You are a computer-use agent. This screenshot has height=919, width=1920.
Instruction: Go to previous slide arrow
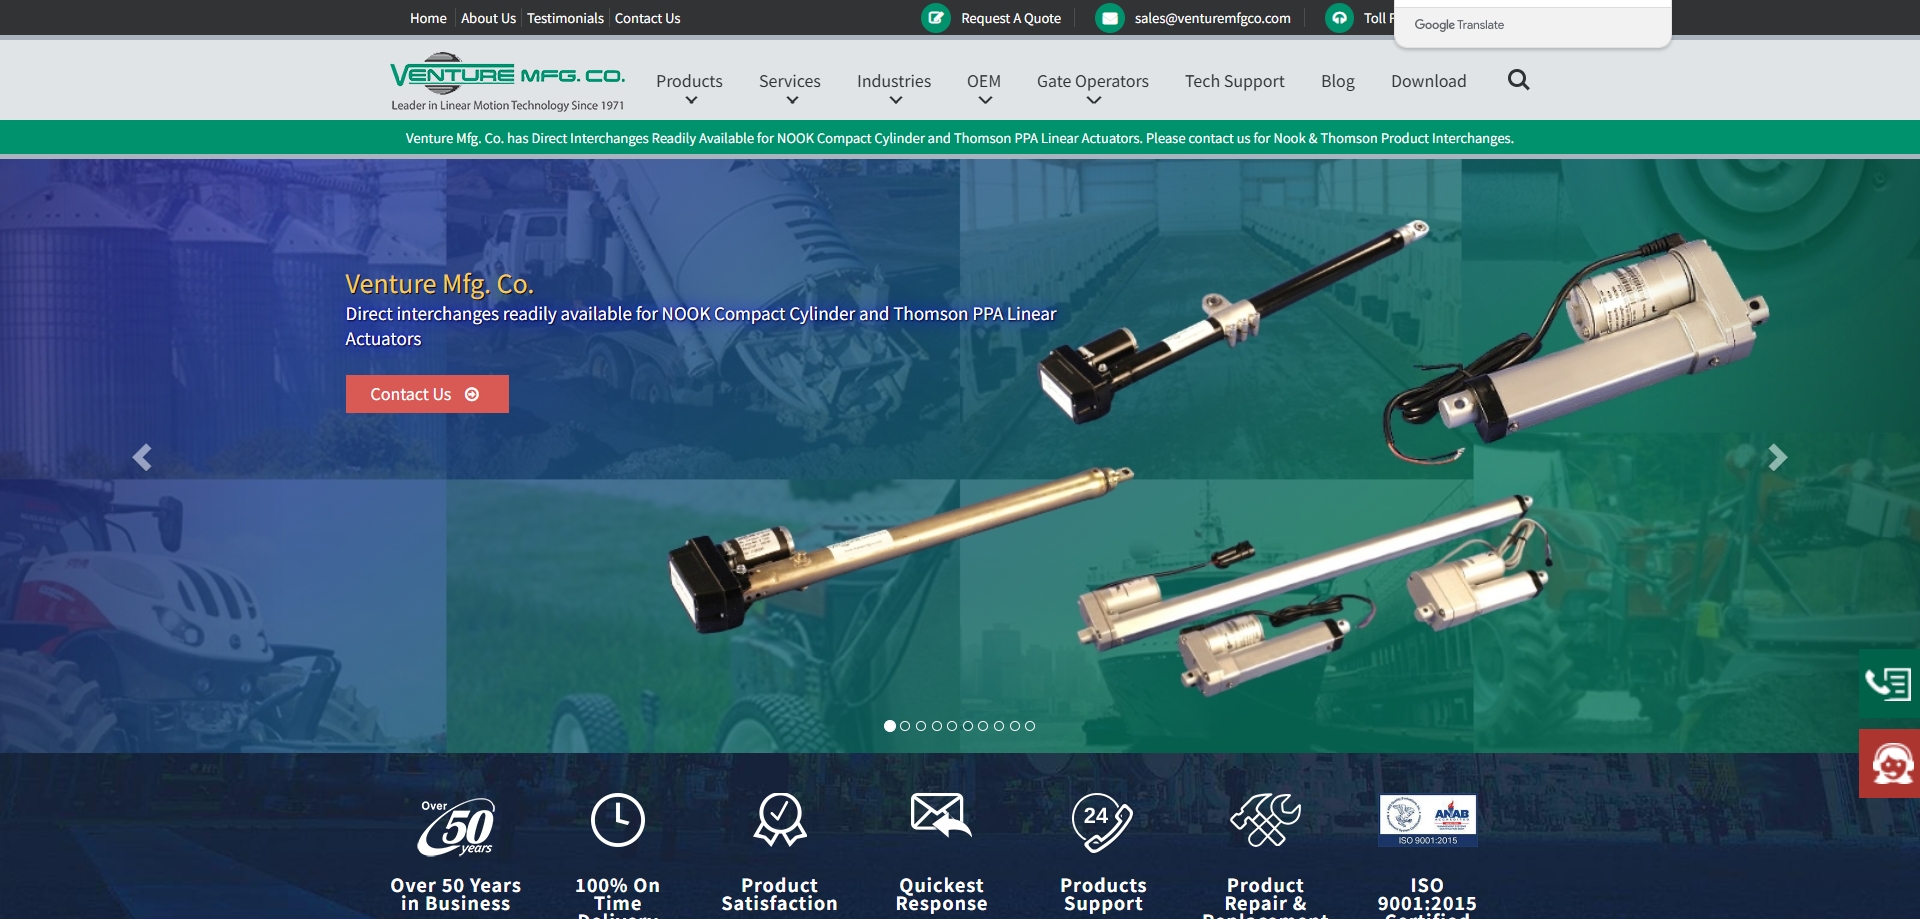(x=142, y=457)
